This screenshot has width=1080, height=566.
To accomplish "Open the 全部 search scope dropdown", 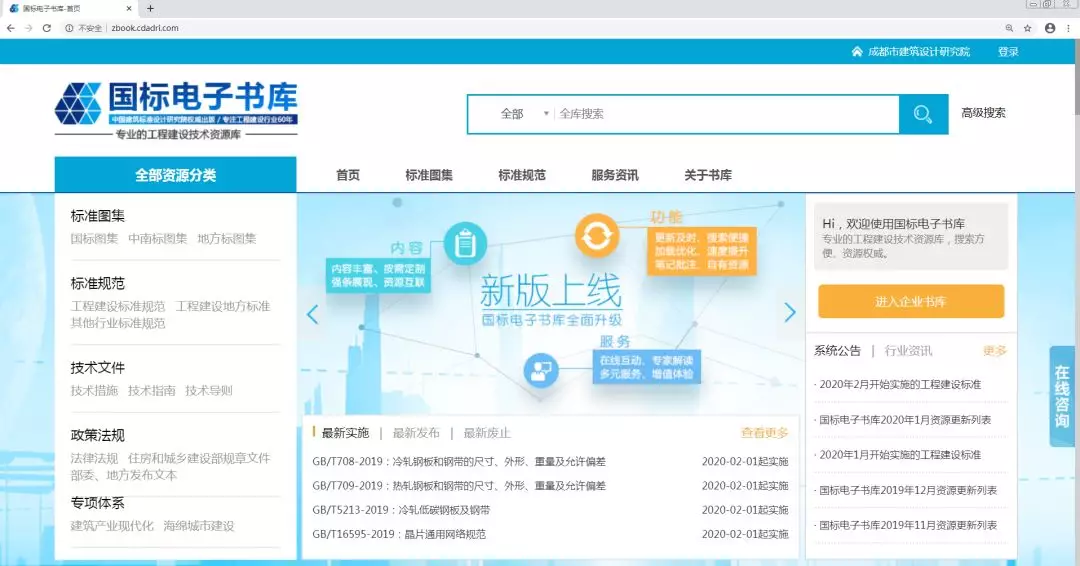I will 523,114.
